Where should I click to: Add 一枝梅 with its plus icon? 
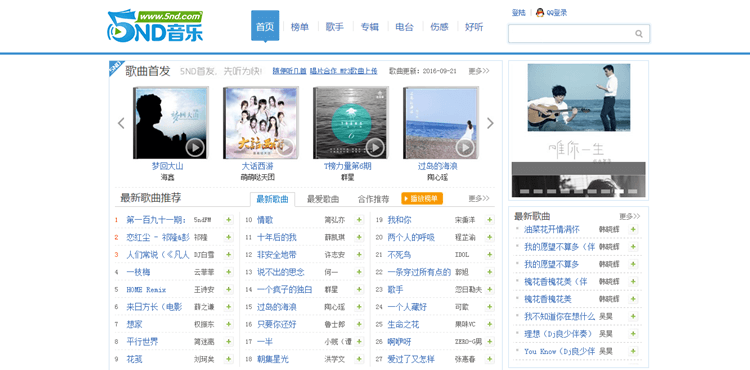[x=229, y=272]
